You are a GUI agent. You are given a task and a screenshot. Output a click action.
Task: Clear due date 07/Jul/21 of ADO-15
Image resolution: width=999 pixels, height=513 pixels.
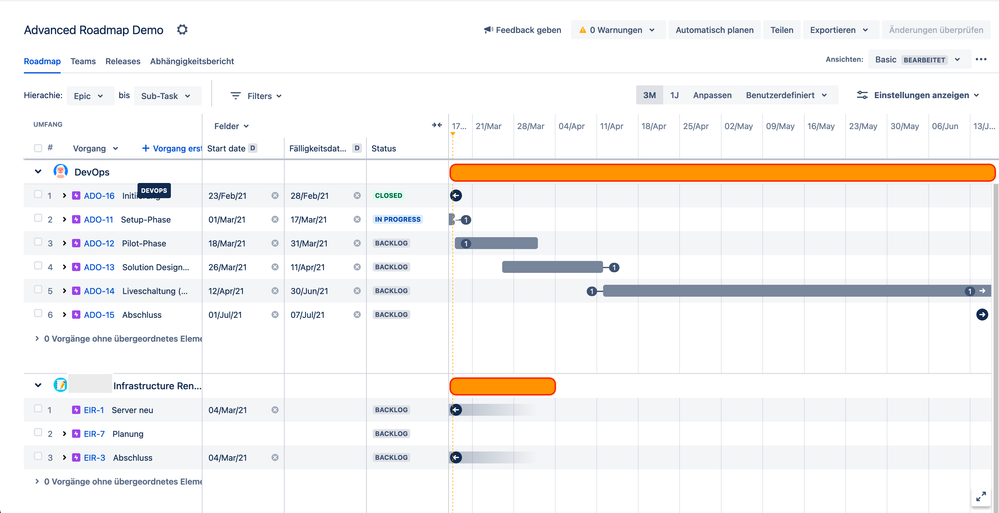357,315
